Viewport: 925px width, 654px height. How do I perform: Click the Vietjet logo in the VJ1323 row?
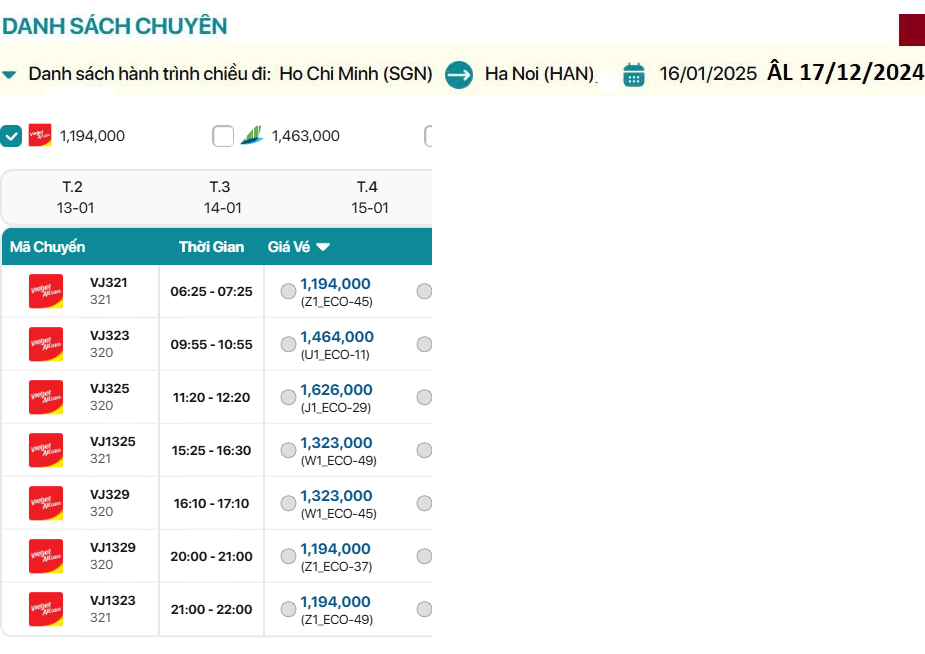[46, 609]
